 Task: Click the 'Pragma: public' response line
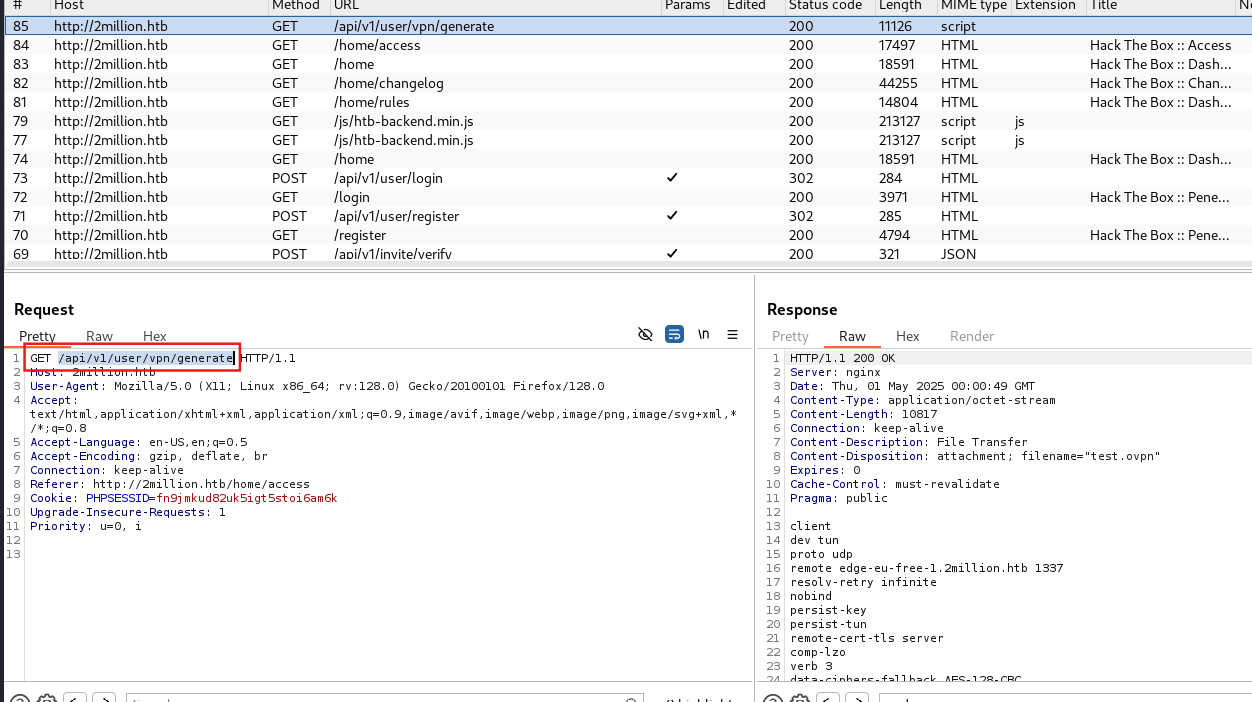839,498
